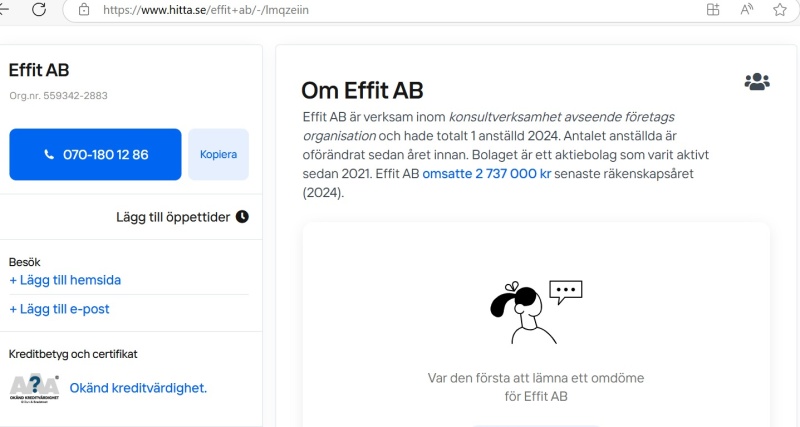Viewport: 800px width, 427px height.
Task: Add an email via Lägg till e-post
Action: coord(59,309)
